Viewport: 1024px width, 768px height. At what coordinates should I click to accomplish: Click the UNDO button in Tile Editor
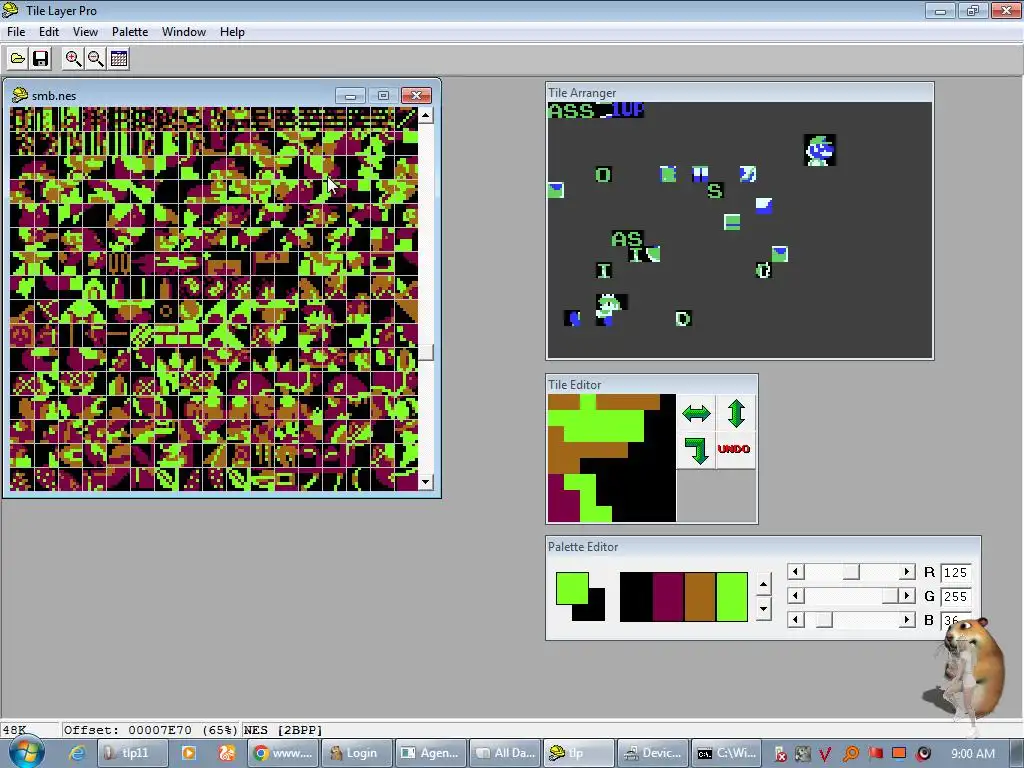(x=734, y=449)
